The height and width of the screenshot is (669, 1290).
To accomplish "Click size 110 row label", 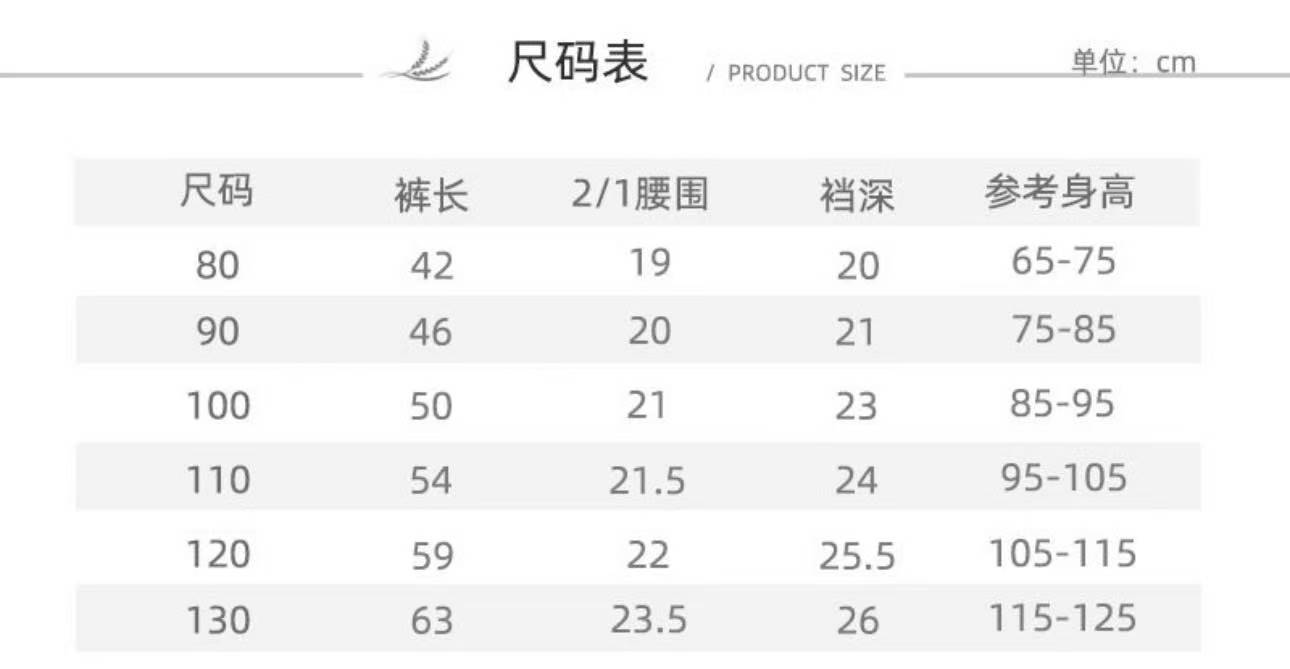I will [x=218, y=481].
